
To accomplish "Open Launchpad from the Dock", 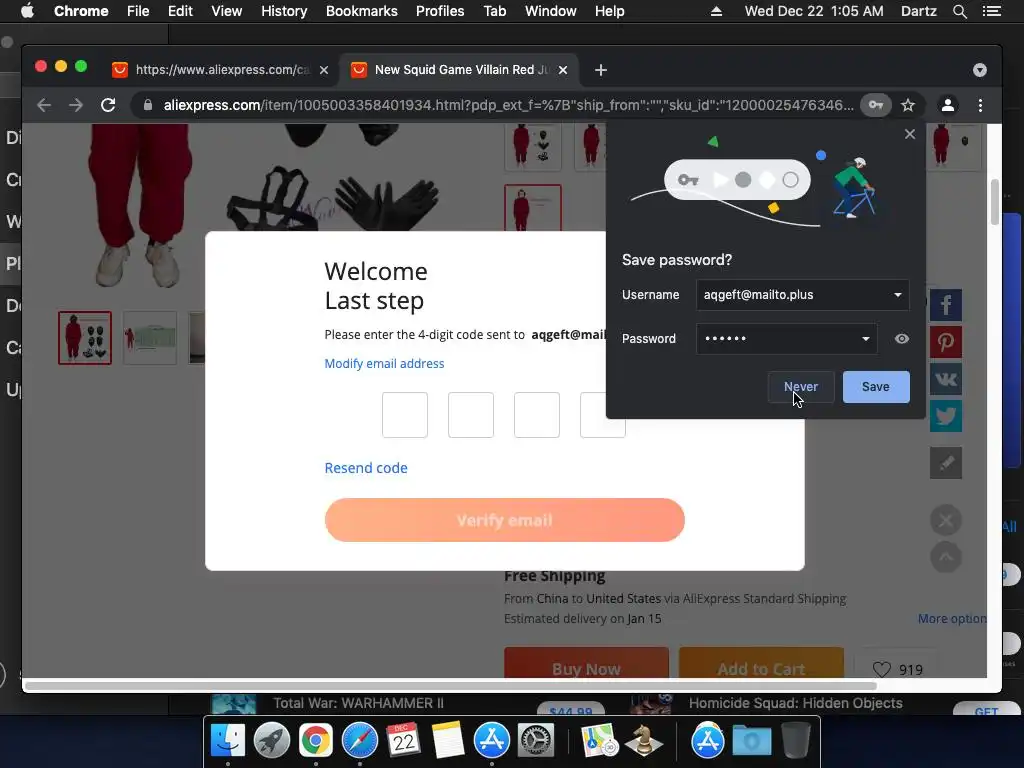I will click(x=272, y=741).
